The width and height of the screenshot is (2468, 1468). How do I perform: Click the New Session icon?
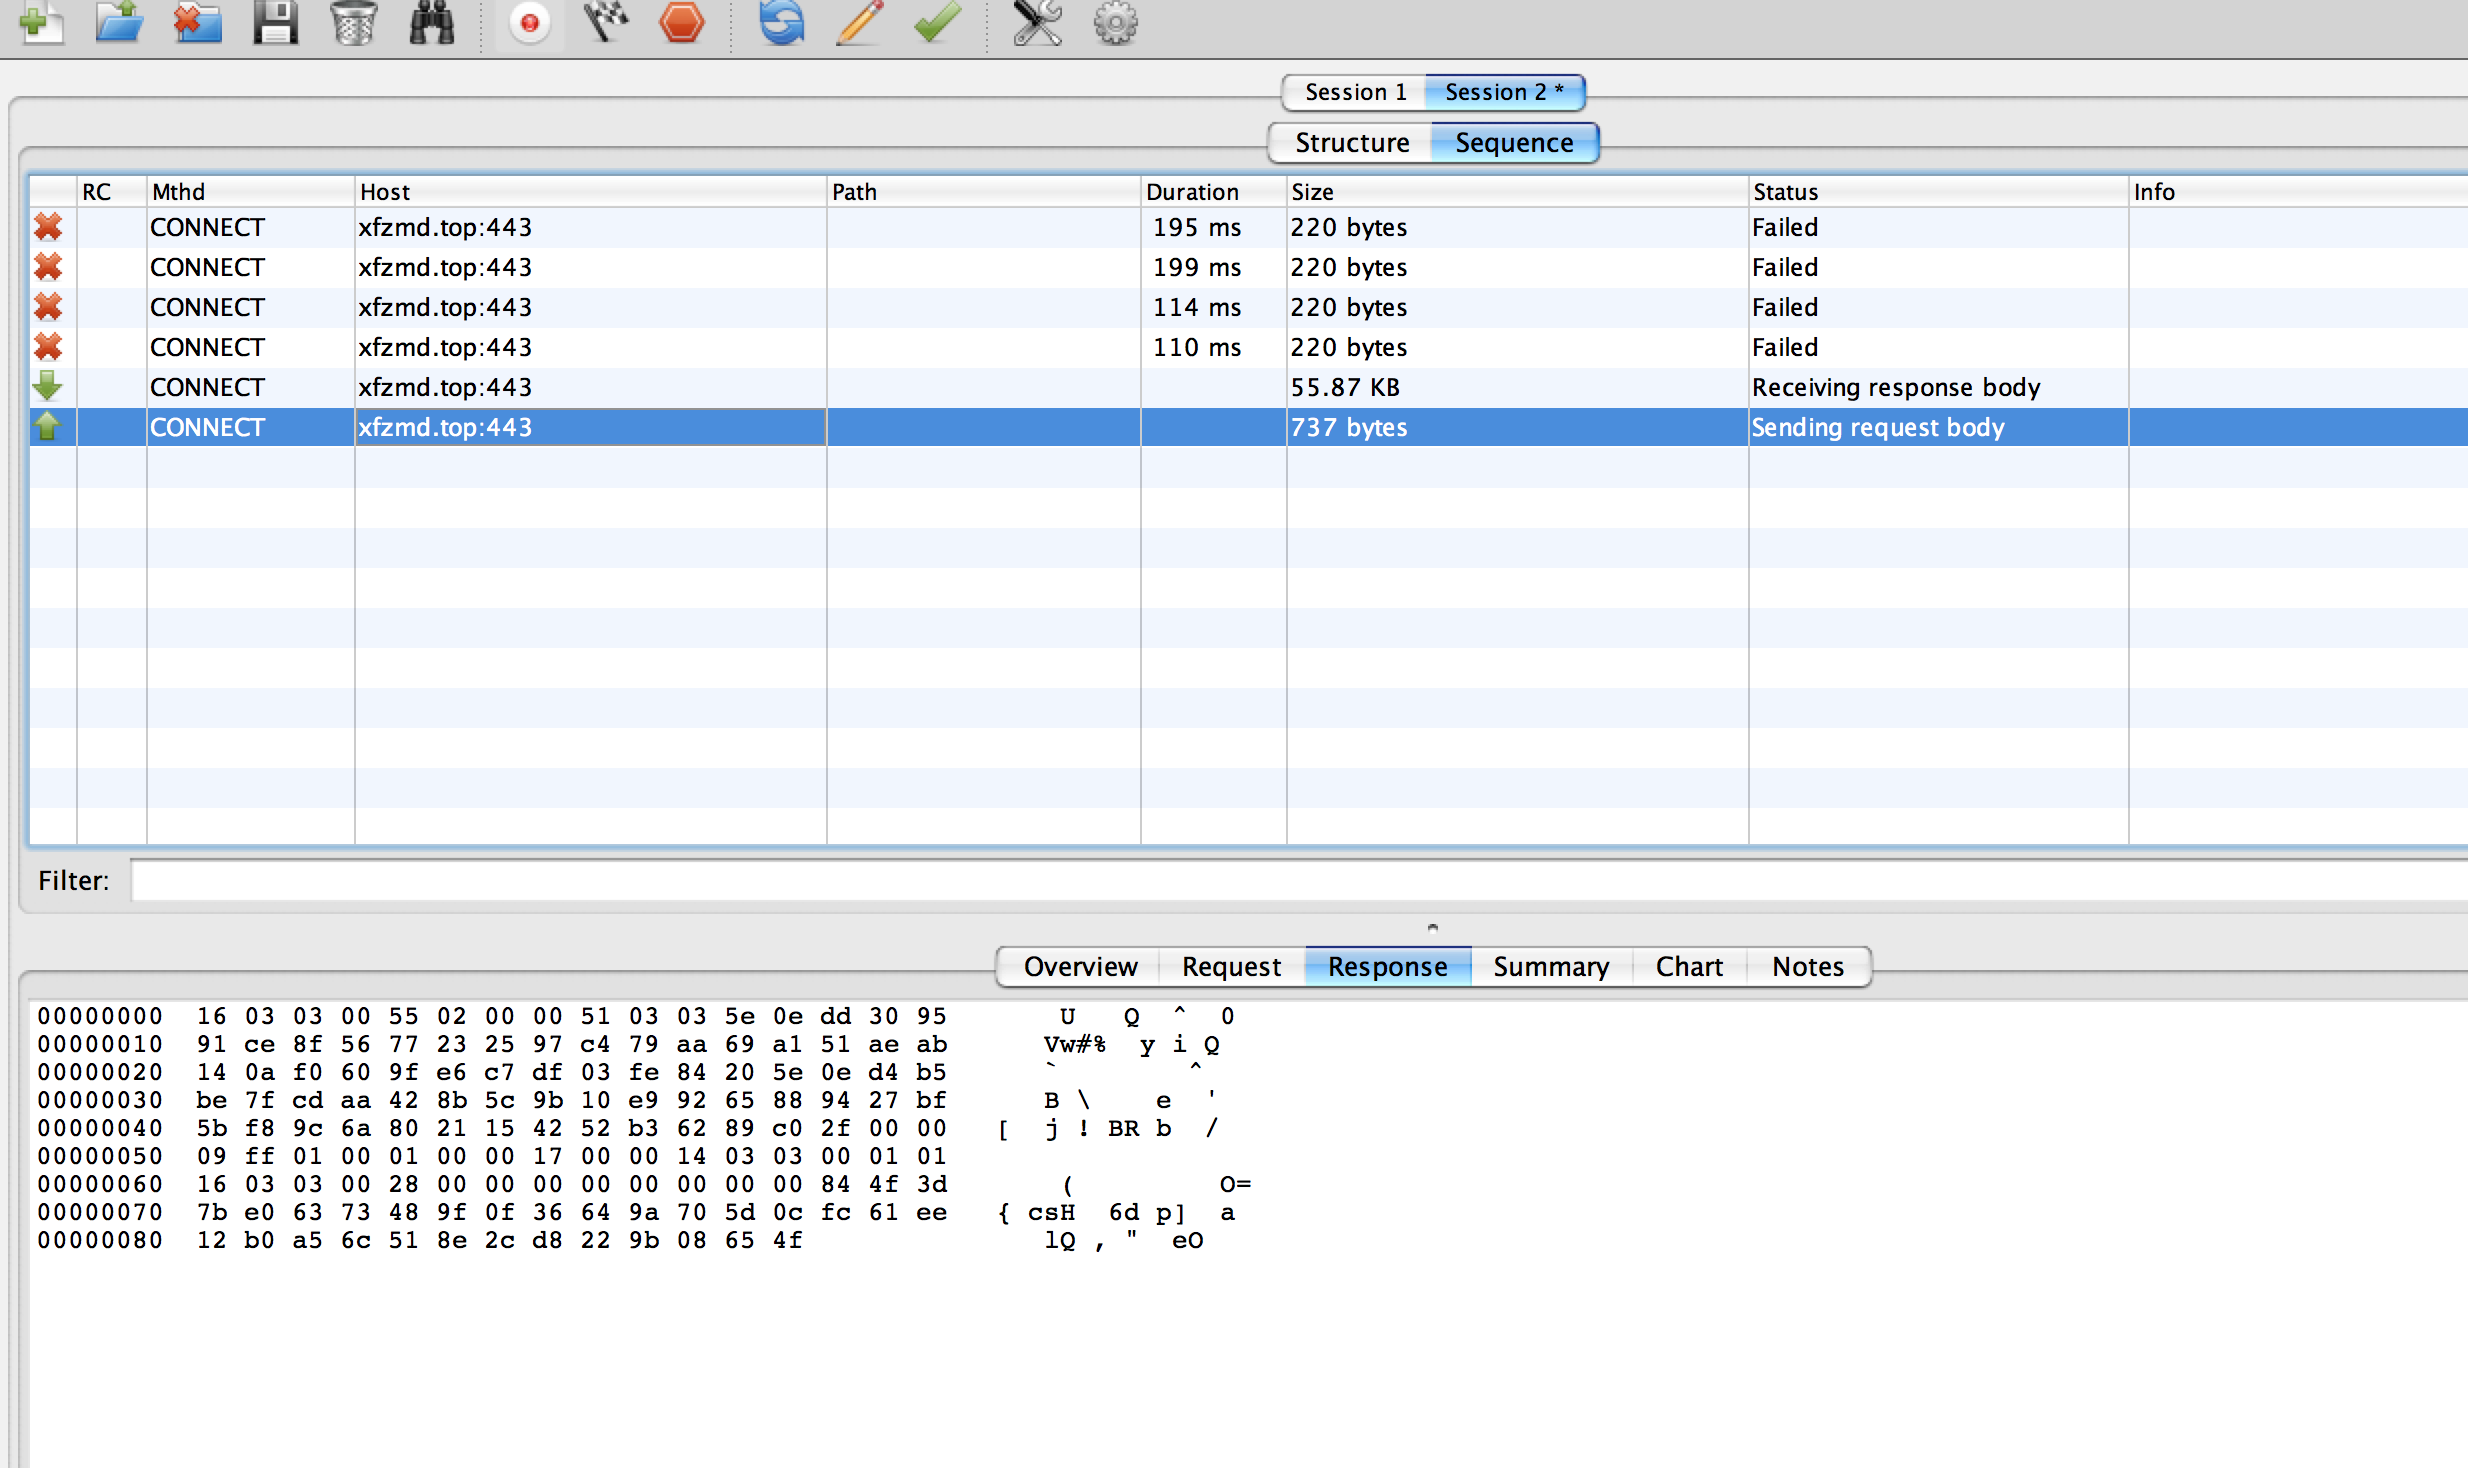pyautogui.click(x=40, y=22)
